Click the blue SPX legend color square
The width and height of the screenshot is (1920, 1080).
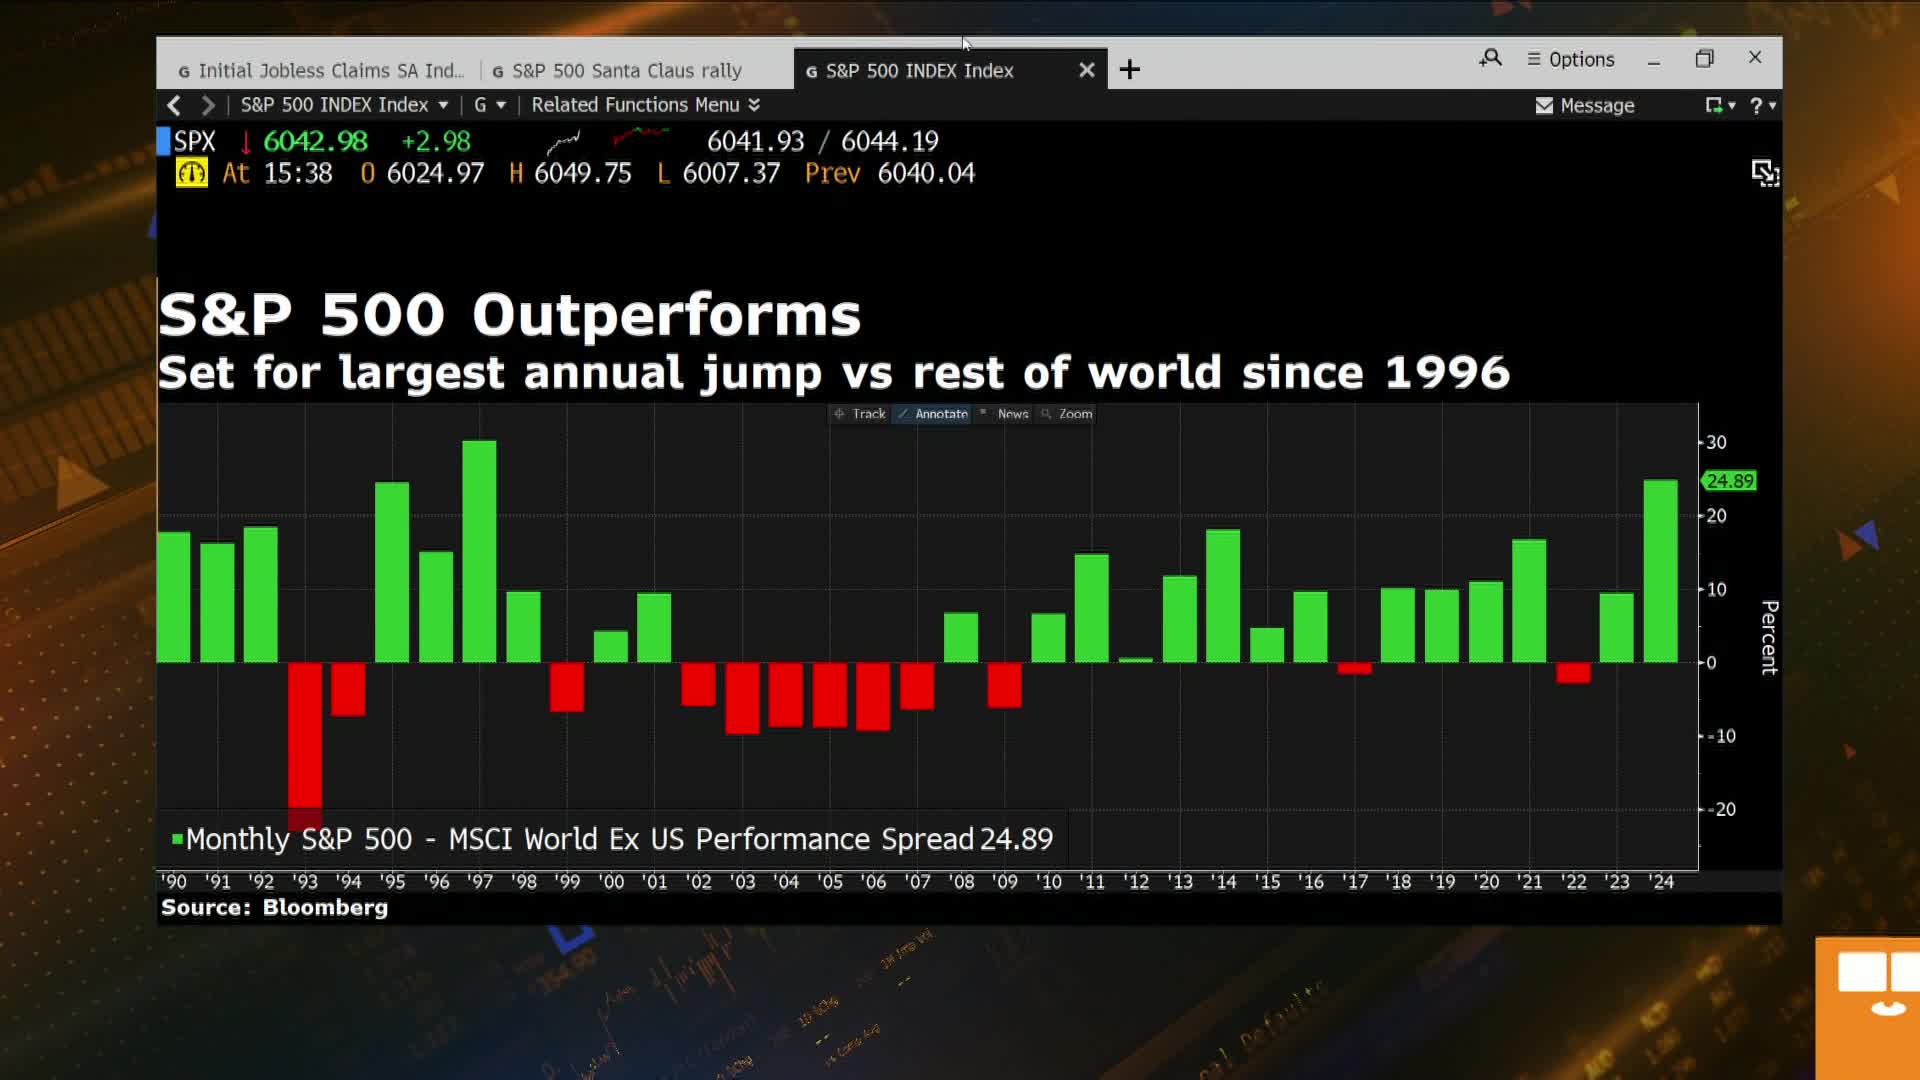click(163, 141)
